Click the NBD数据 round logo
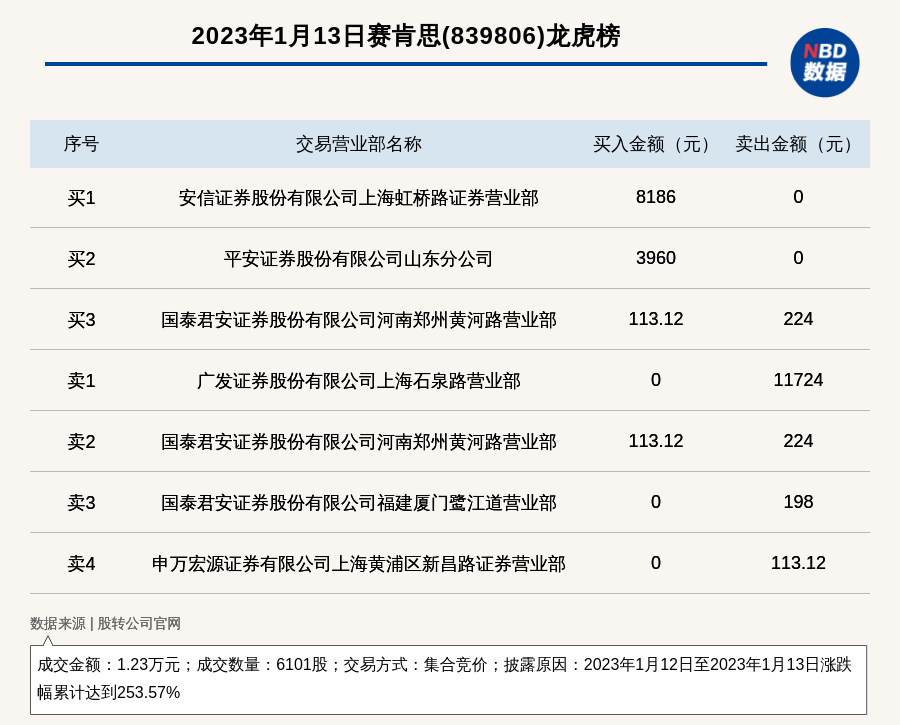The width and height of the screenshot is (900, 725). pyautogui.click(x=824, y=63)
